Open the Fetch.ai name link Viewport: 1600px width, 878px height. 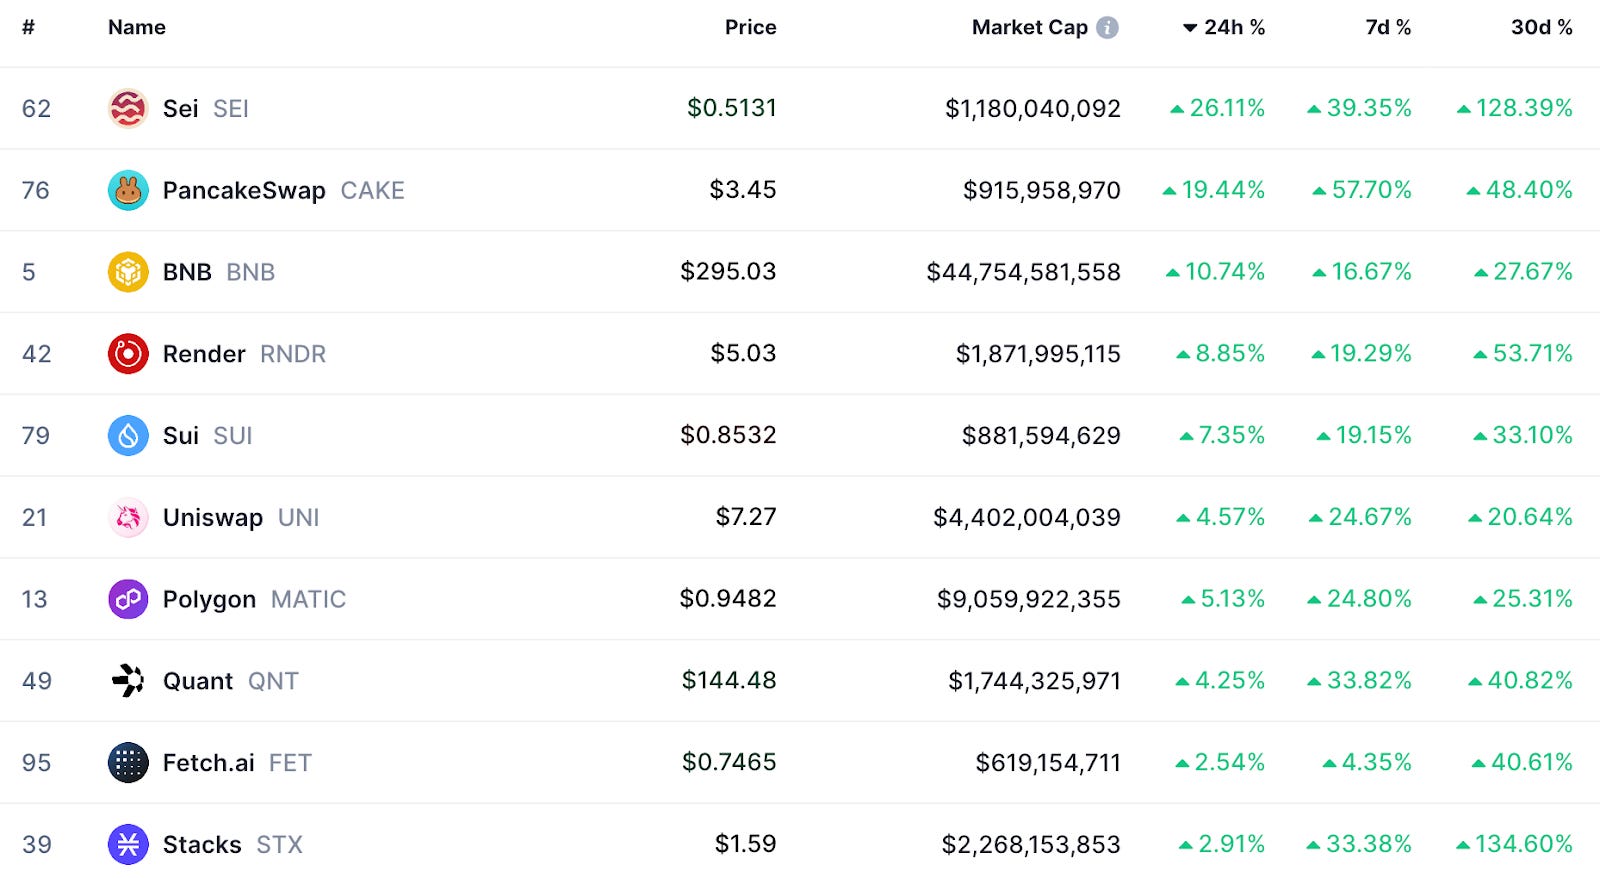pos(209,763)
